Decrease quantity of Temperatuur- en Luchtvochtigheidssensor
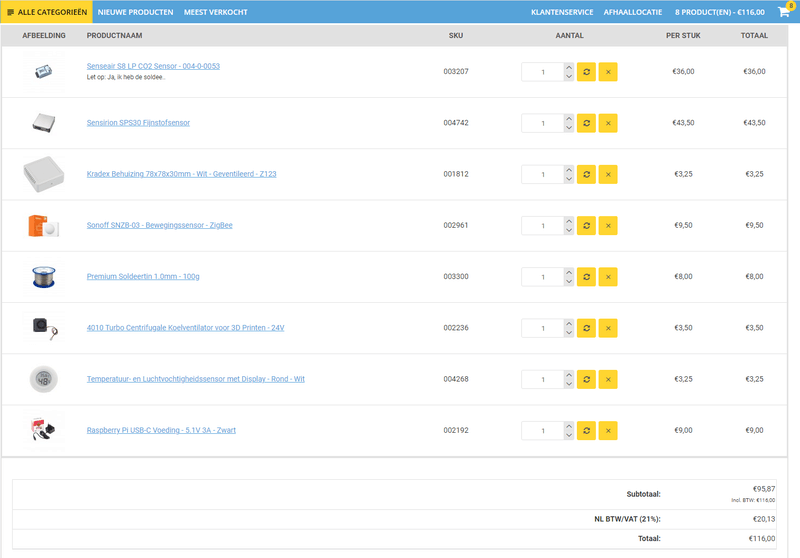This screenshot has height=558, width=800. 569,384
